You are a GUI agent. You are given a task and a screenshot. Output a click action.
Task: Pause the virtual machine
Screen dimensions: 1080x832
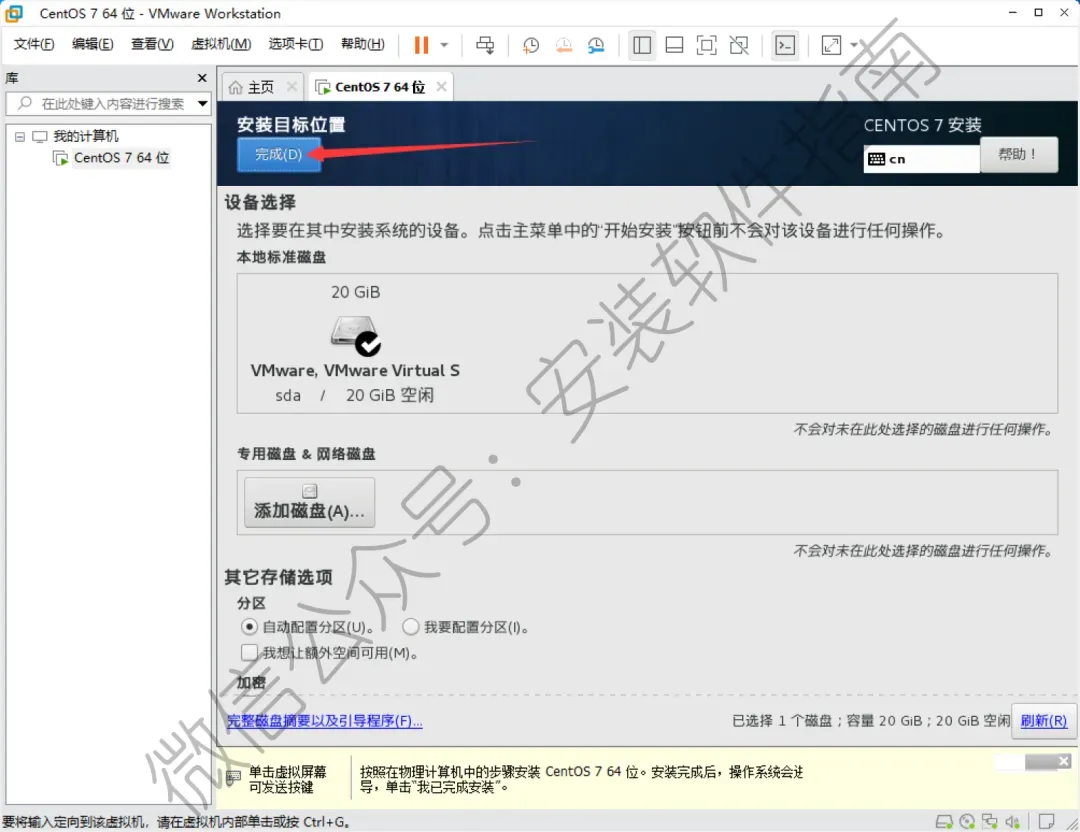[421, 45]
